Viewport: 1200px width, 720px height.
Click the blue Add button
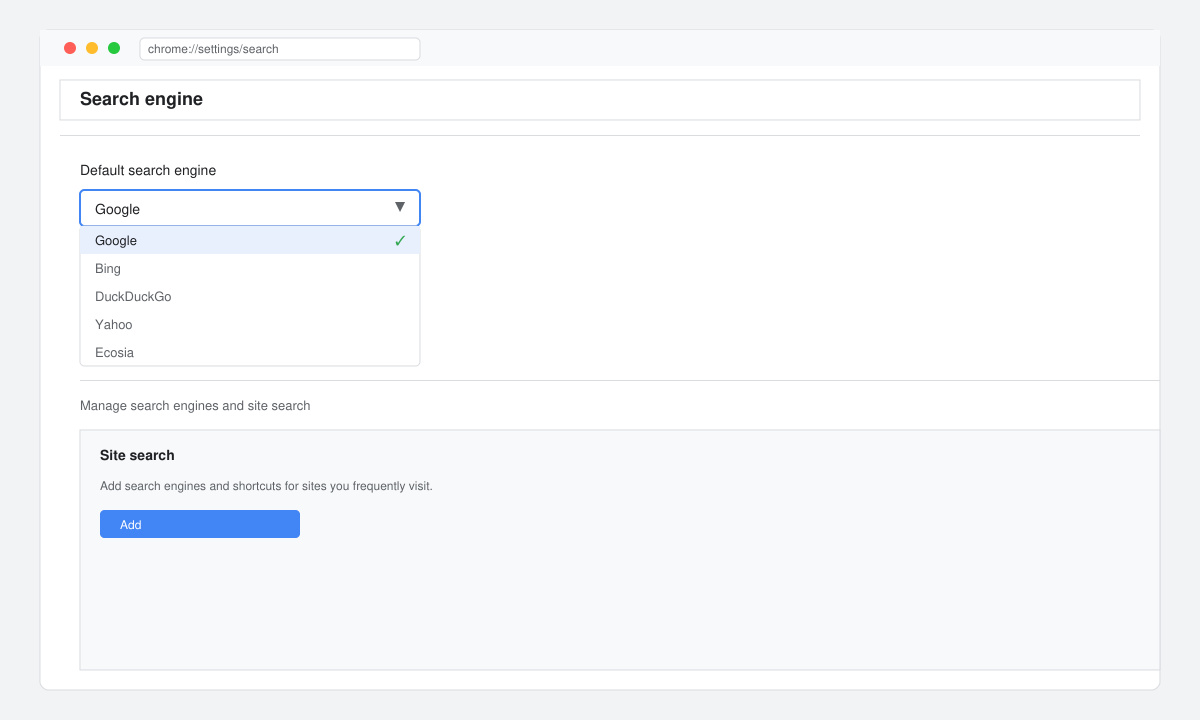coord(200,524)
